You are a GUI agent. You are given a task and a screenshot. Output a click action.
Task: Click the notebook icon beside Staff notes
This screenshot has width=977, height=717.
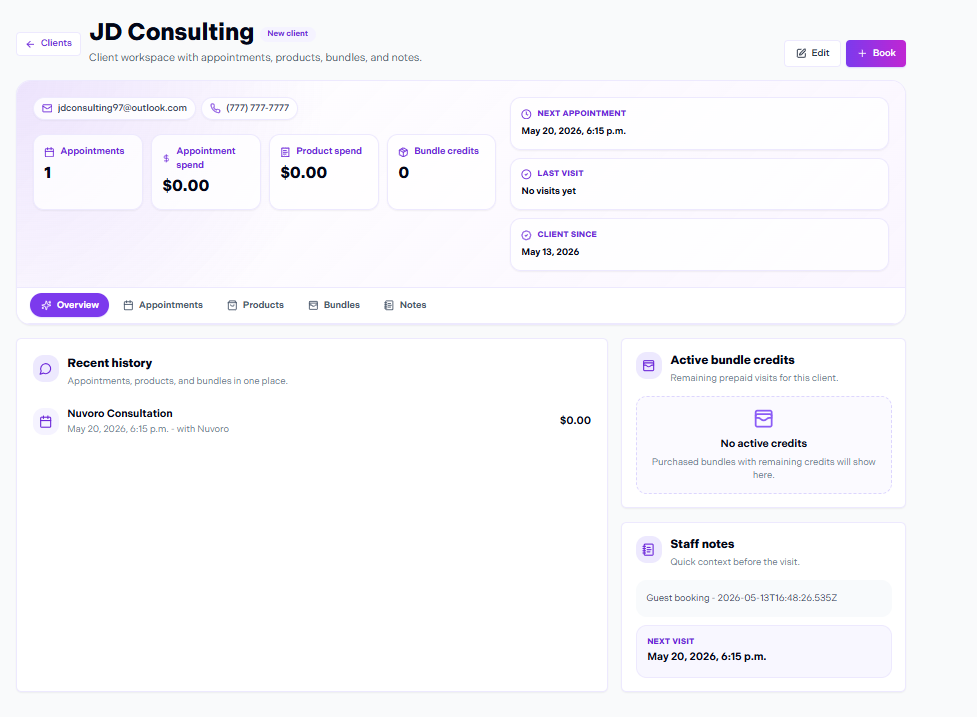(649, 550)
